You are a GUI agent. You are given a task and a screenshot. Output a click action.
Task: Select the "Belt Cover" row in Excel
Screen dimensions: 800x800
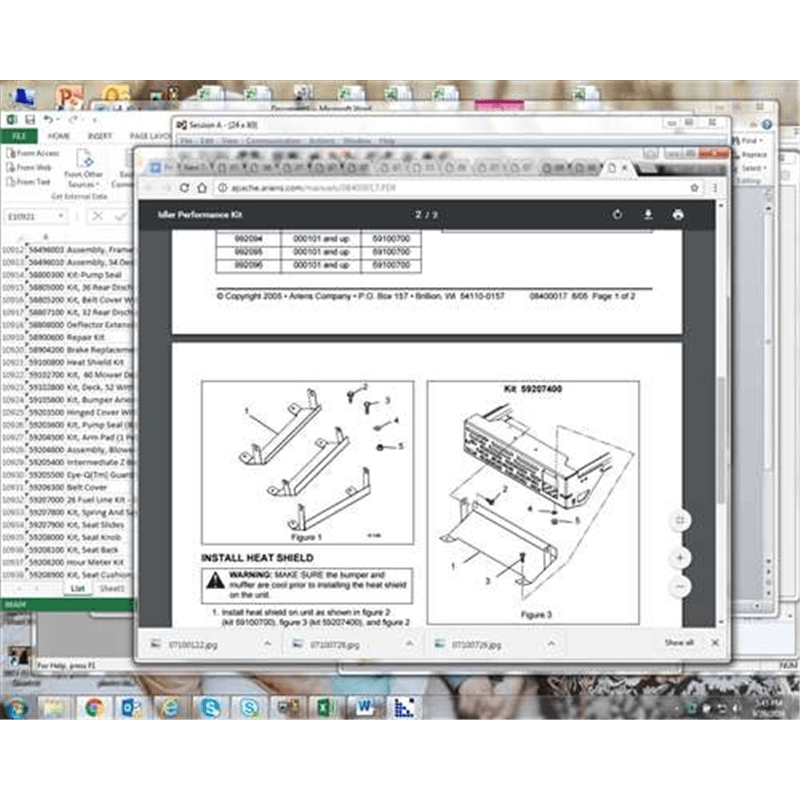(67, 487)
